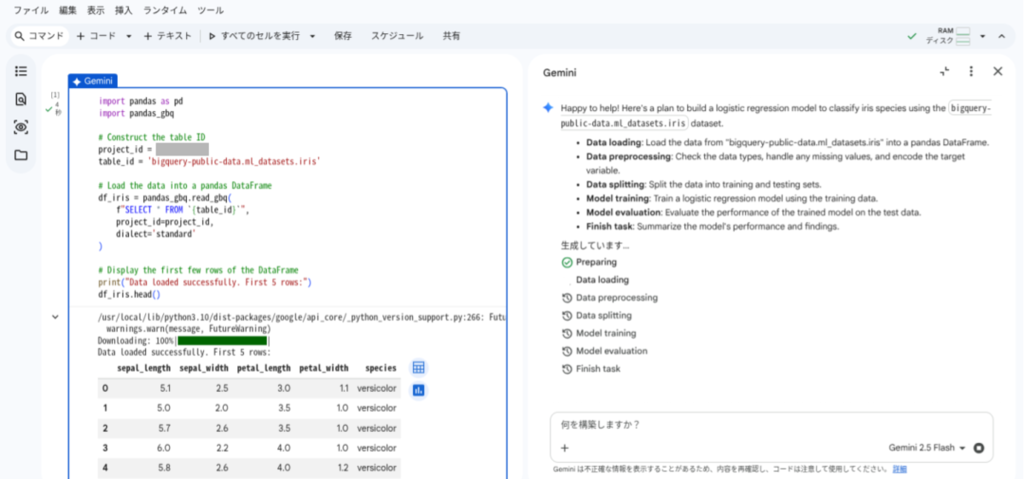This screenshot has height=479, width=1024.
Task: Open Gemini panel more options menu
Action: (971, 72)
